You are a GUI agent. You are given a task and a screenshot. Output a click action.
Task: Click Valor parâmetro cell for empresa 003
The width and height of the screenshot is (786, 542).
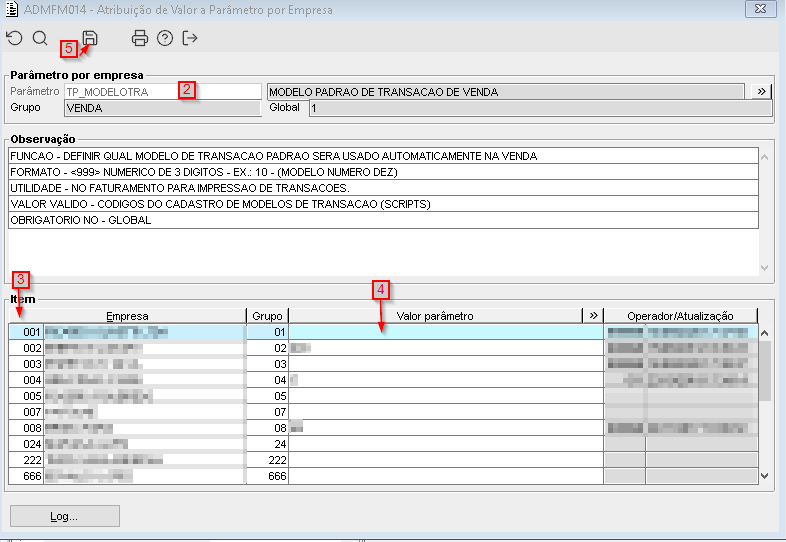(x=446, y=364)
